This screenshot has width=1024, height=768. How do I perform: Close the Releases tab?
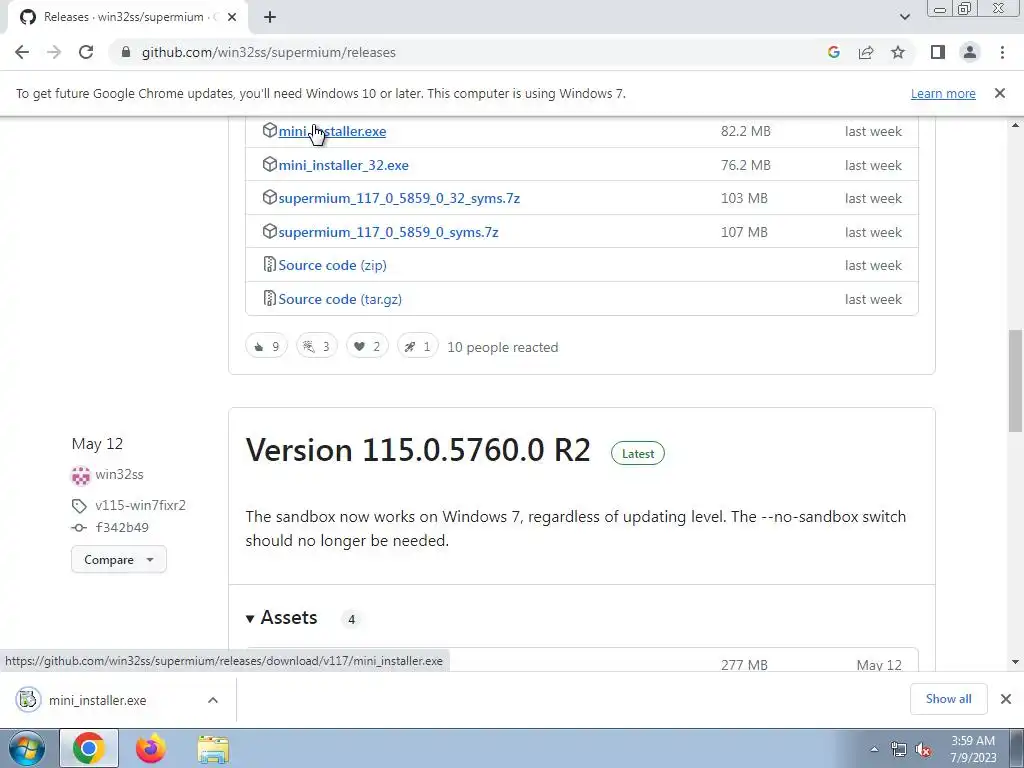(232, 17)
